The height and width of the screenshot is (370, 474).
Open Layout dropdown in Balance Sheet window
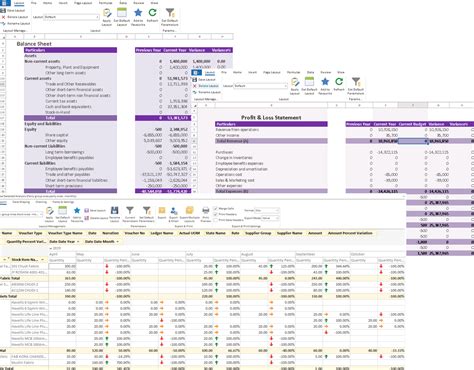[x=97, y=17]
